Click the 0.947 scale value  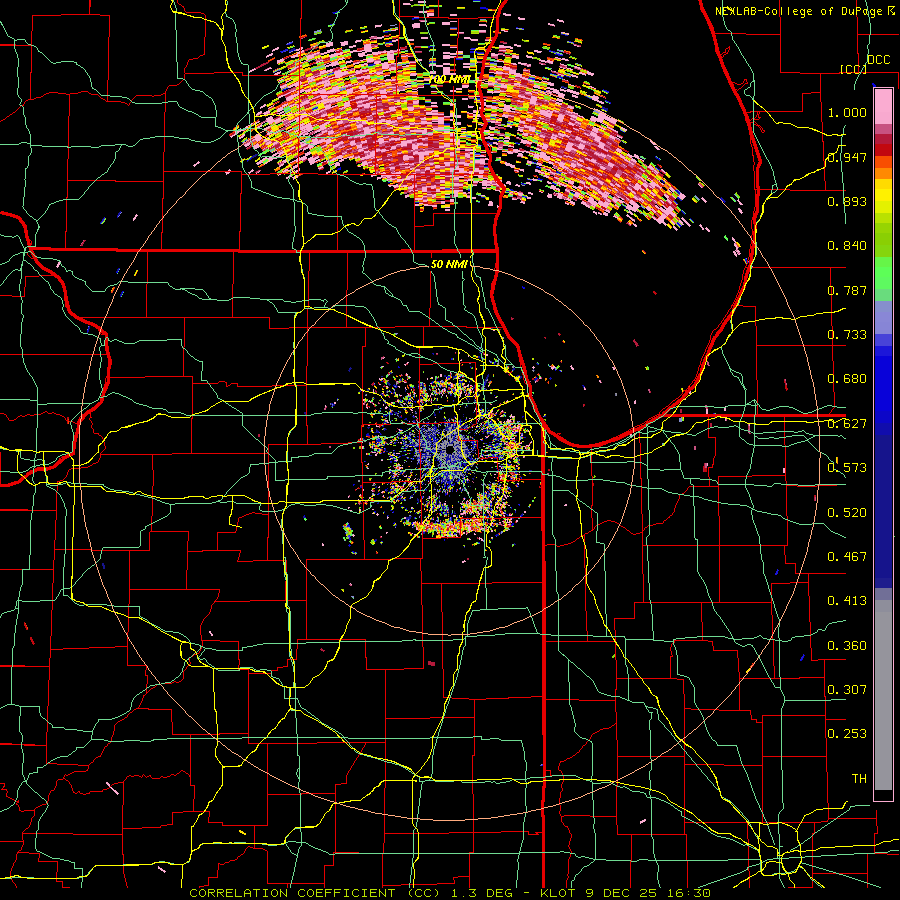847,157
